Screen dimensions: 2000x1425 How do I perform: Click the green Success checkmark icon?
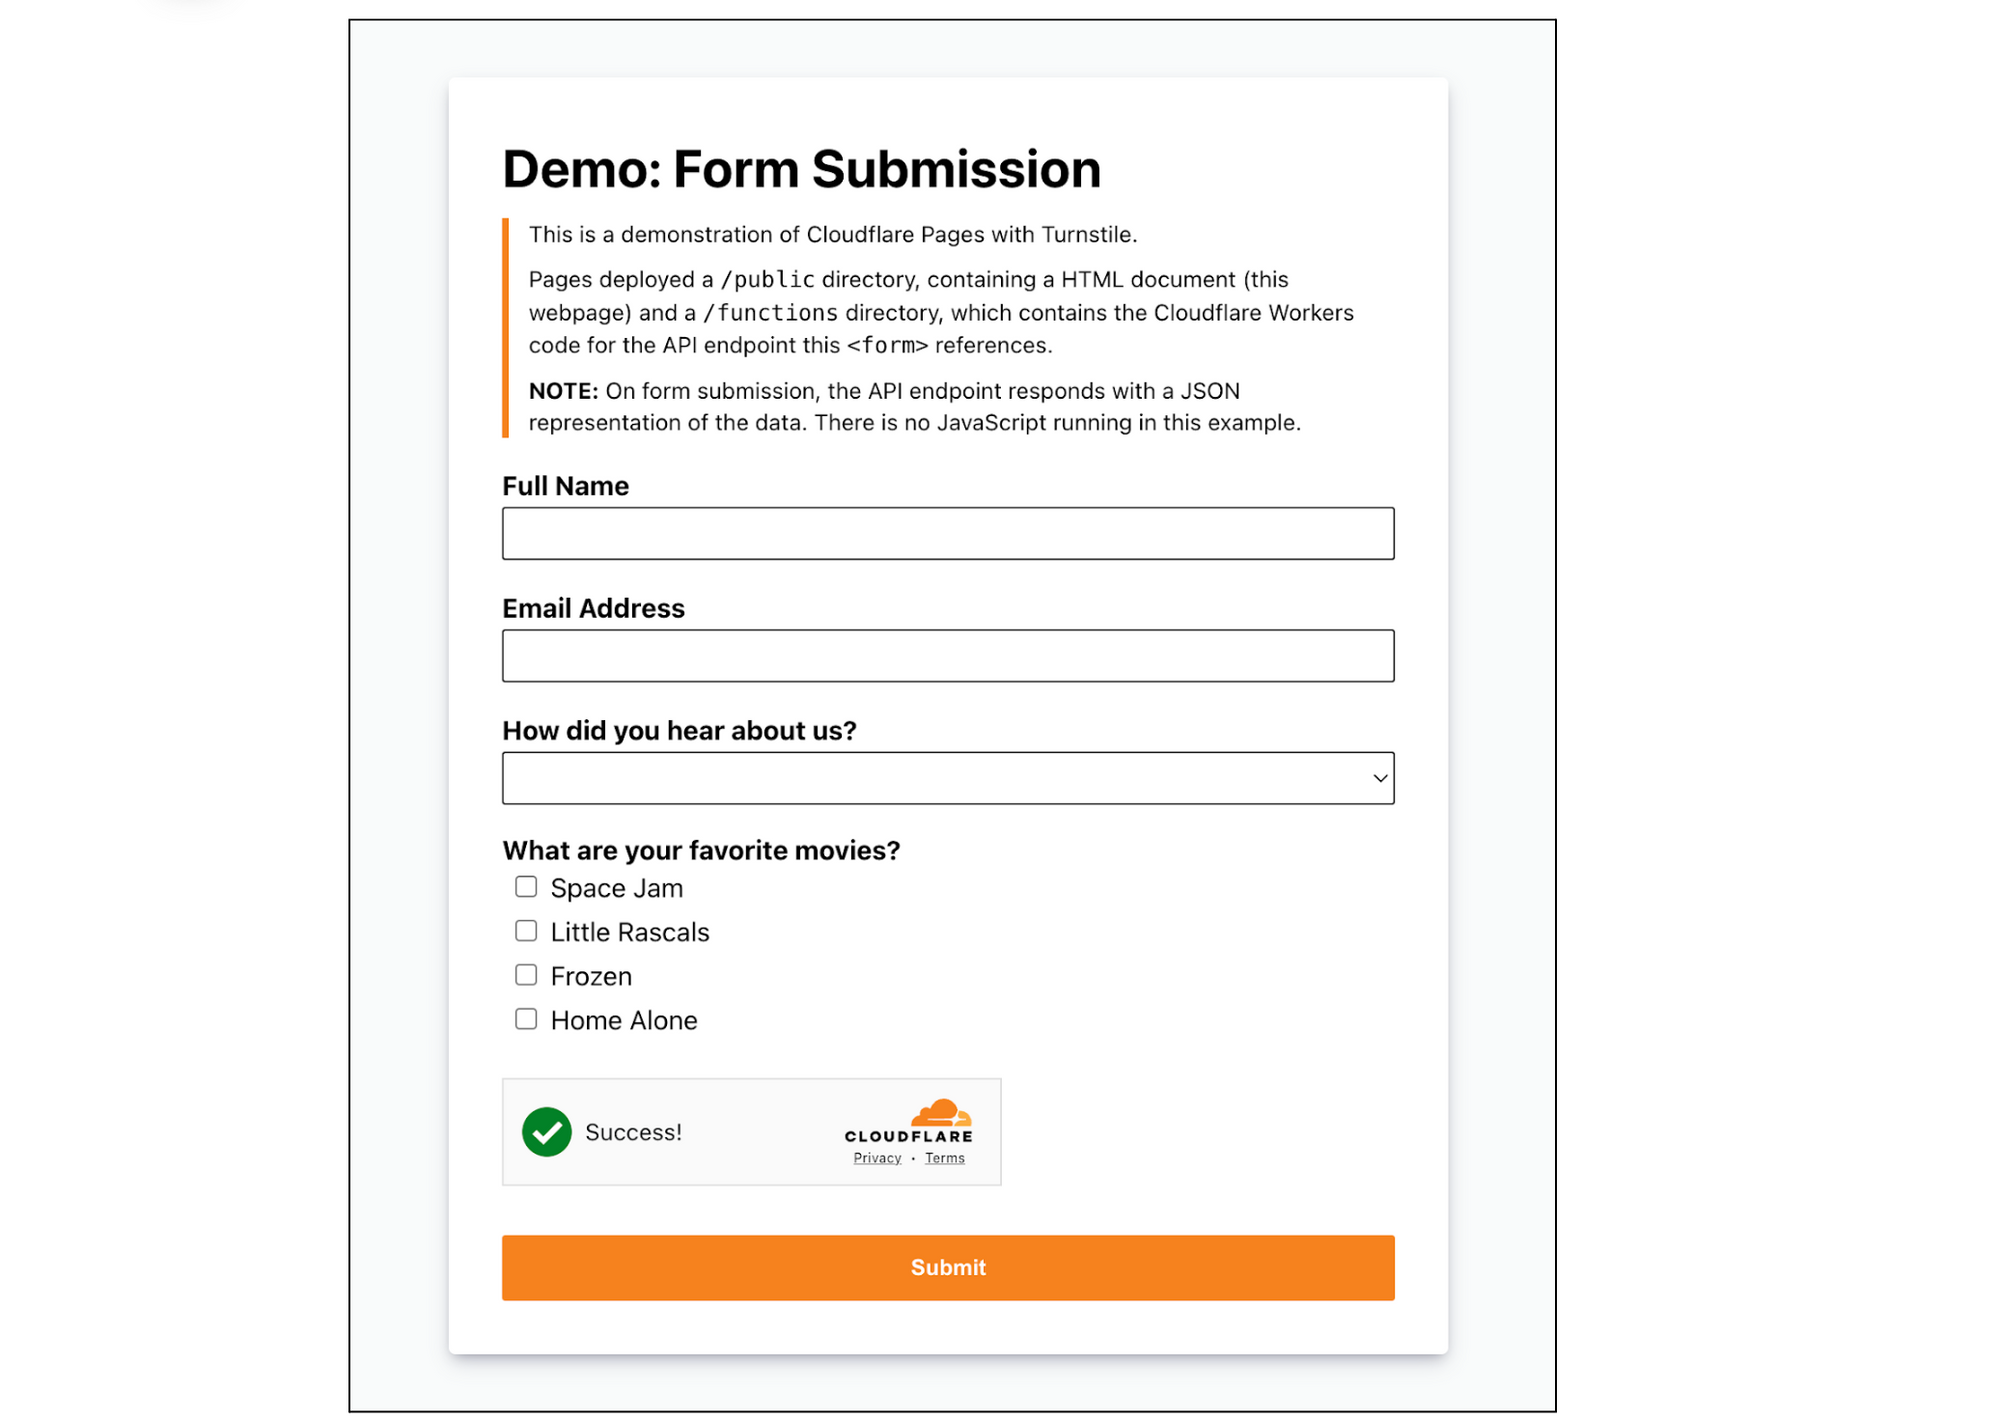click(x=546, y=1131)
